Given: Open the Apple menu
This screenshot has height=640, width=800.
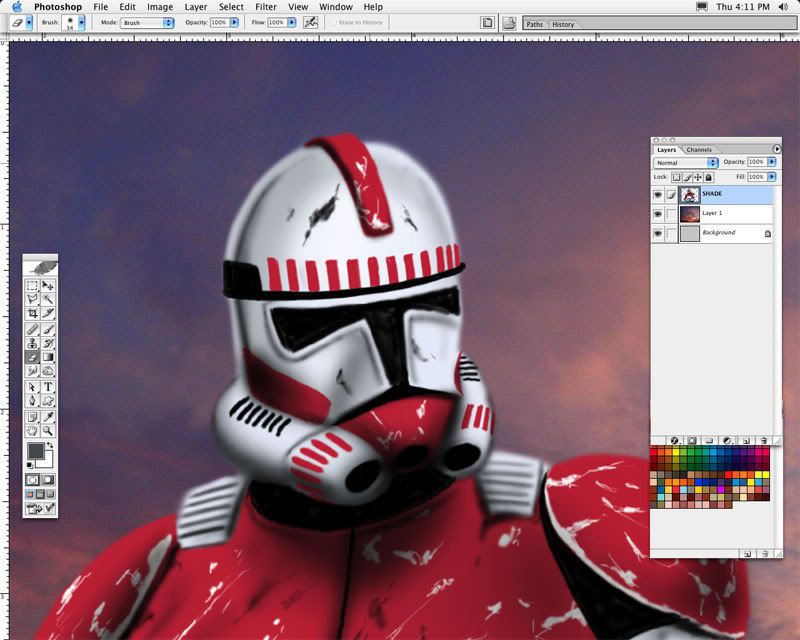Looking at the screenshot, I should pos(17,7).
